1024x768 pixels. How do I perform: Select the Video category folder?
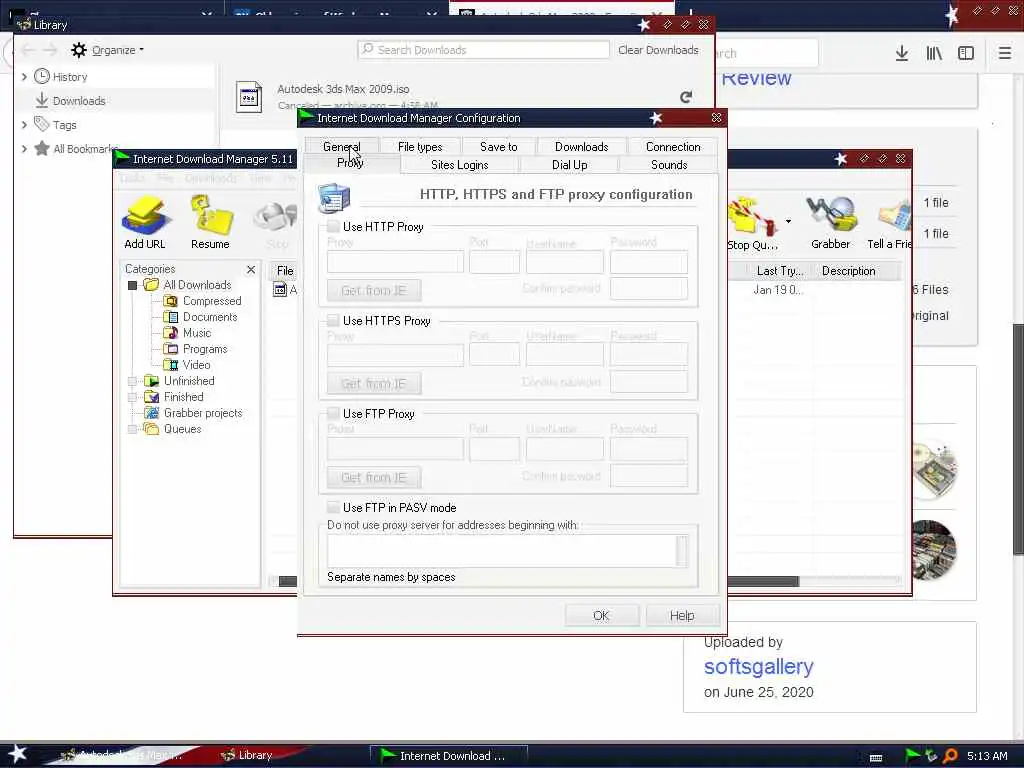(187, 365)
